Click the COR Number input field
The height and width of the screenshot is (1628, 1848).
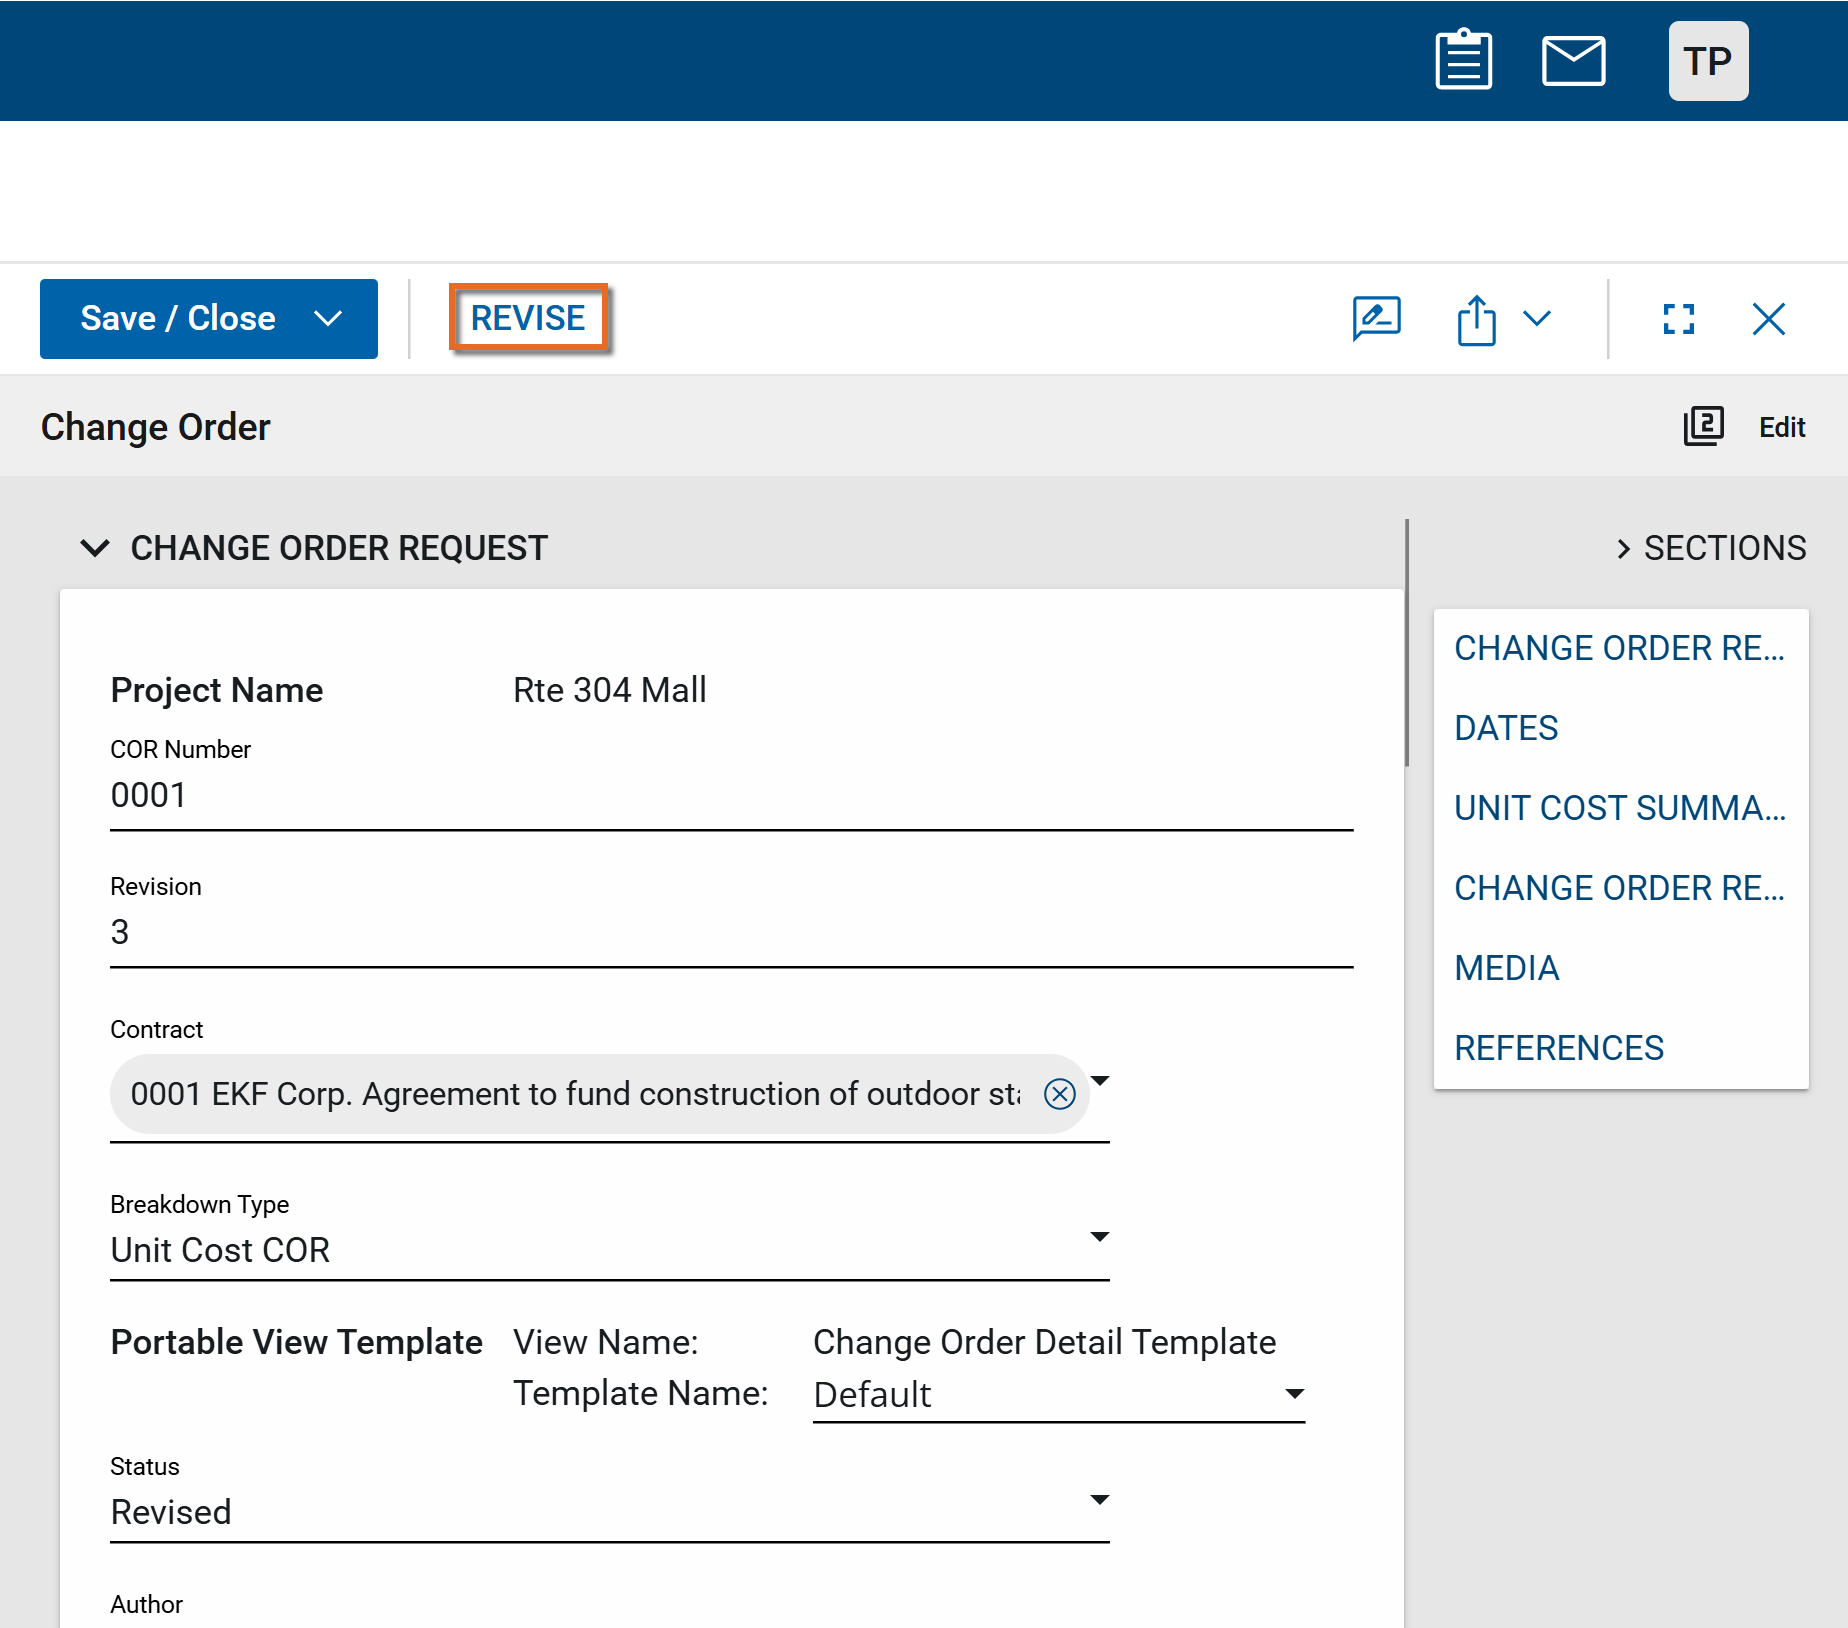(730, 796)
